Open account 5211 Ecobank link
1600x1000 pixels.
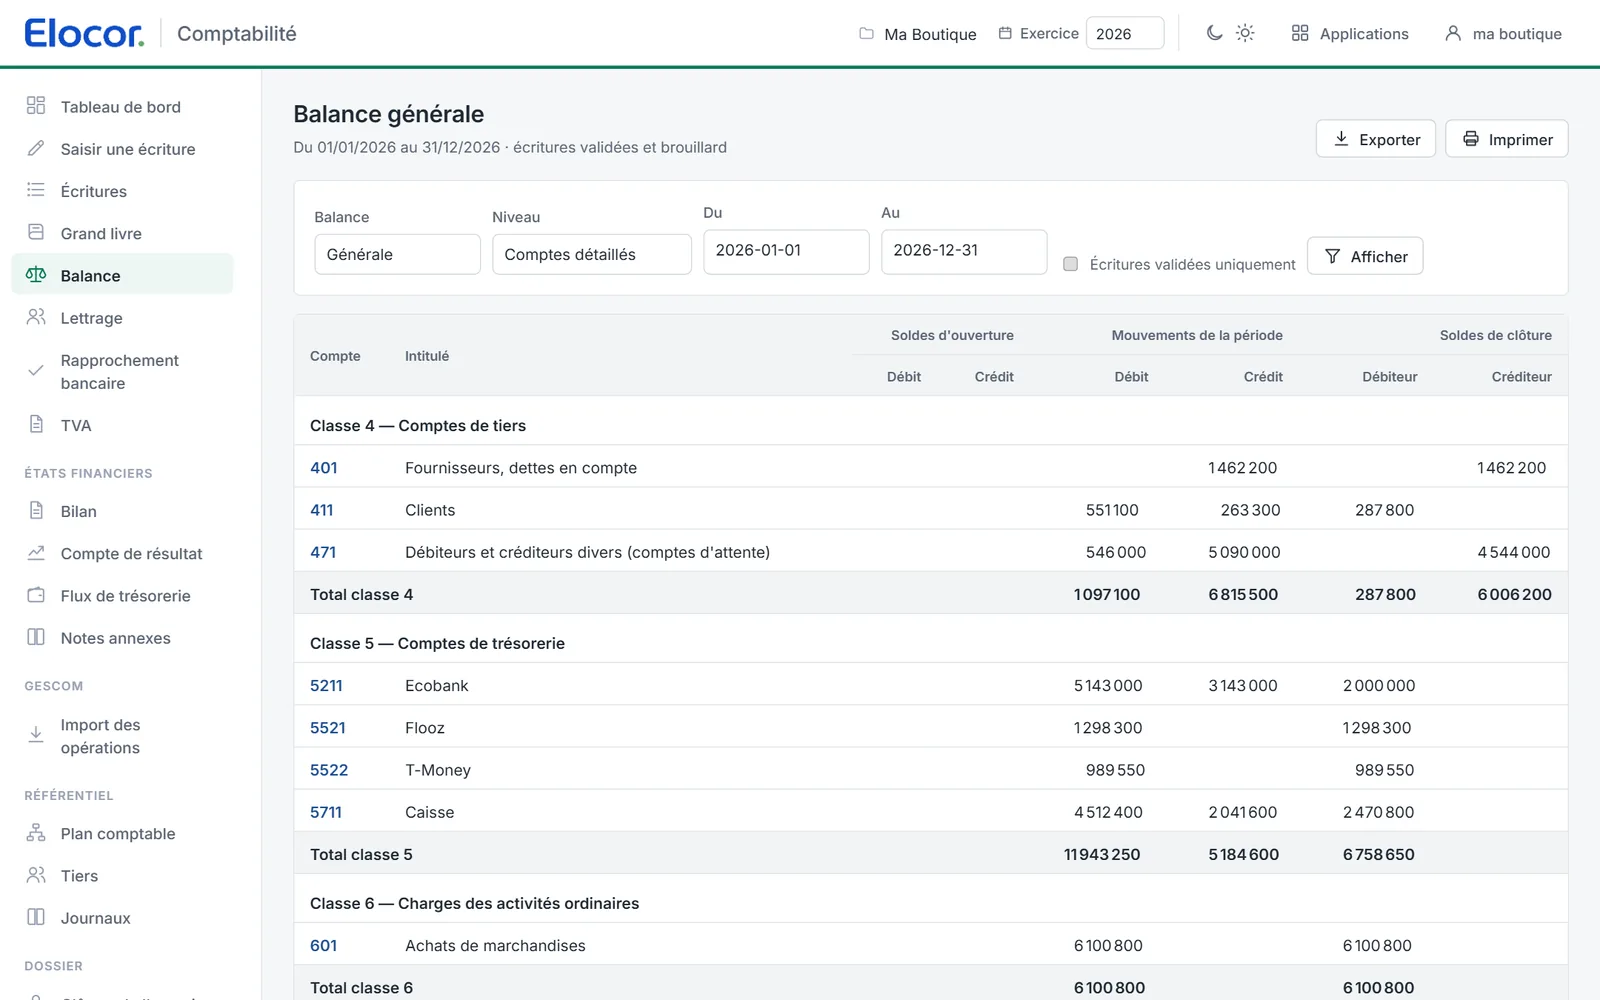(326, 685)
